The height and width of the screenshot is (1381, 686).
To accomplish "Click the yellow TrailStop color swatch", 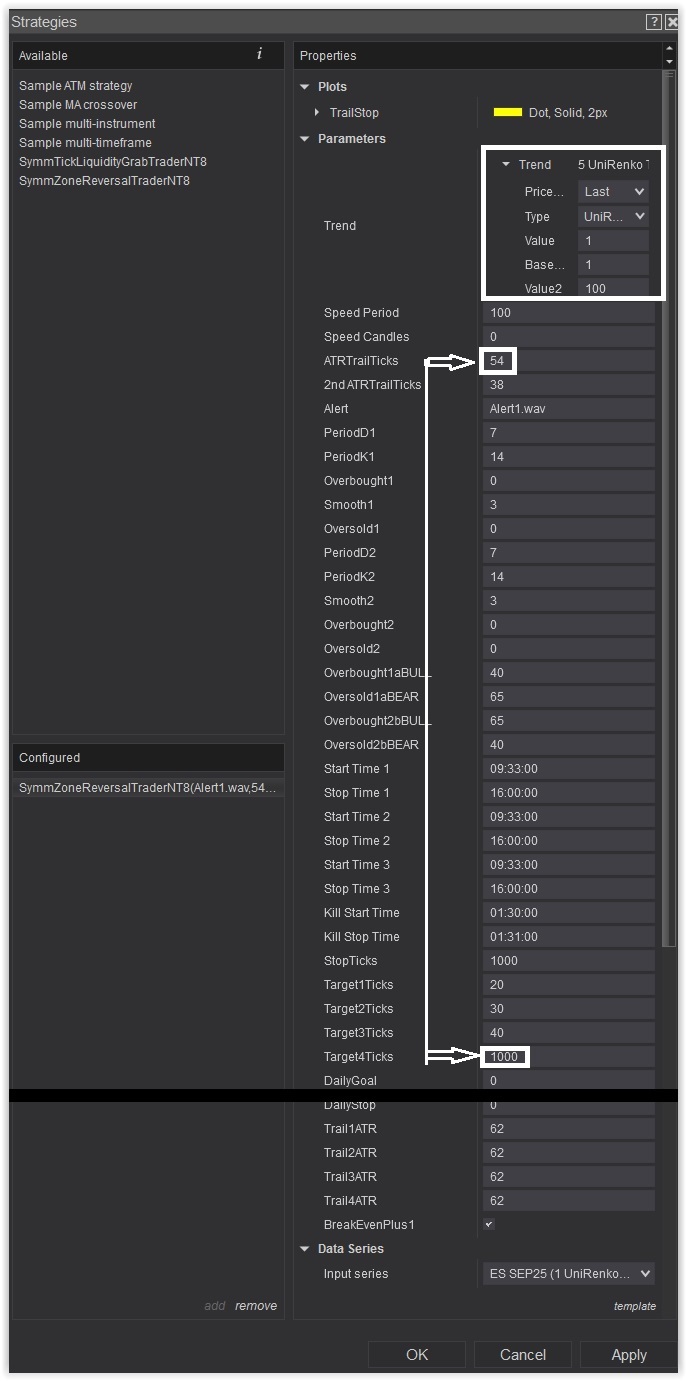I will click(508, 113).
